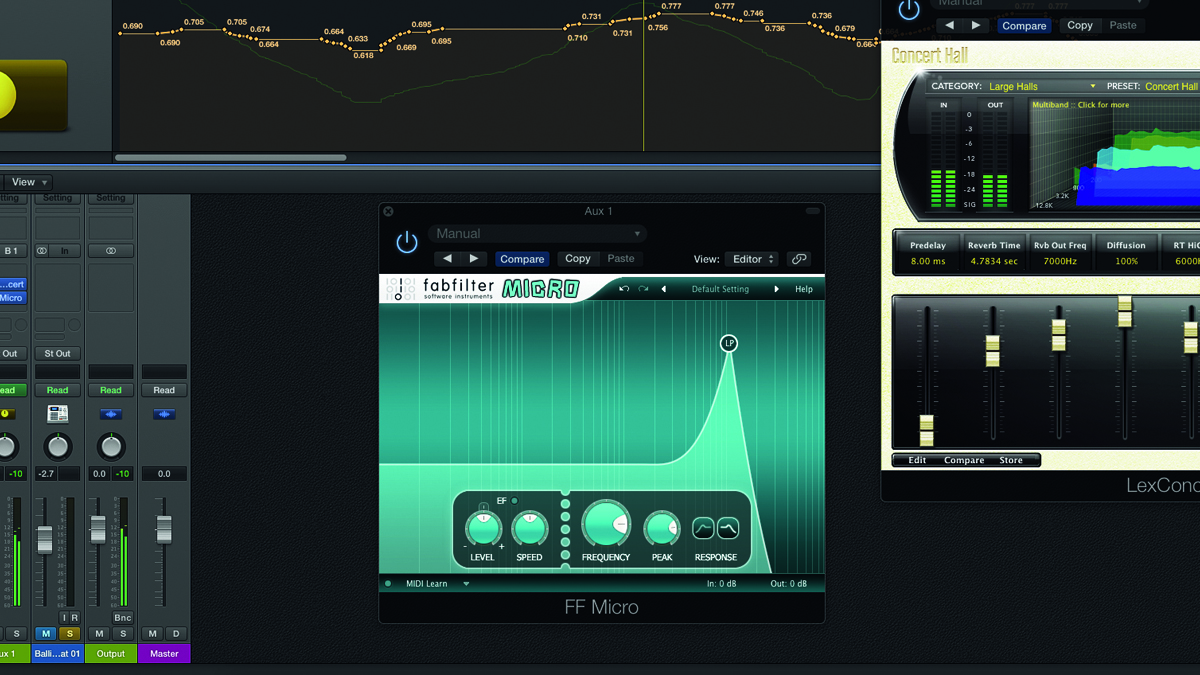
Task: Mute the Balli...at 01 channel
Action: (x=45, y=633)
